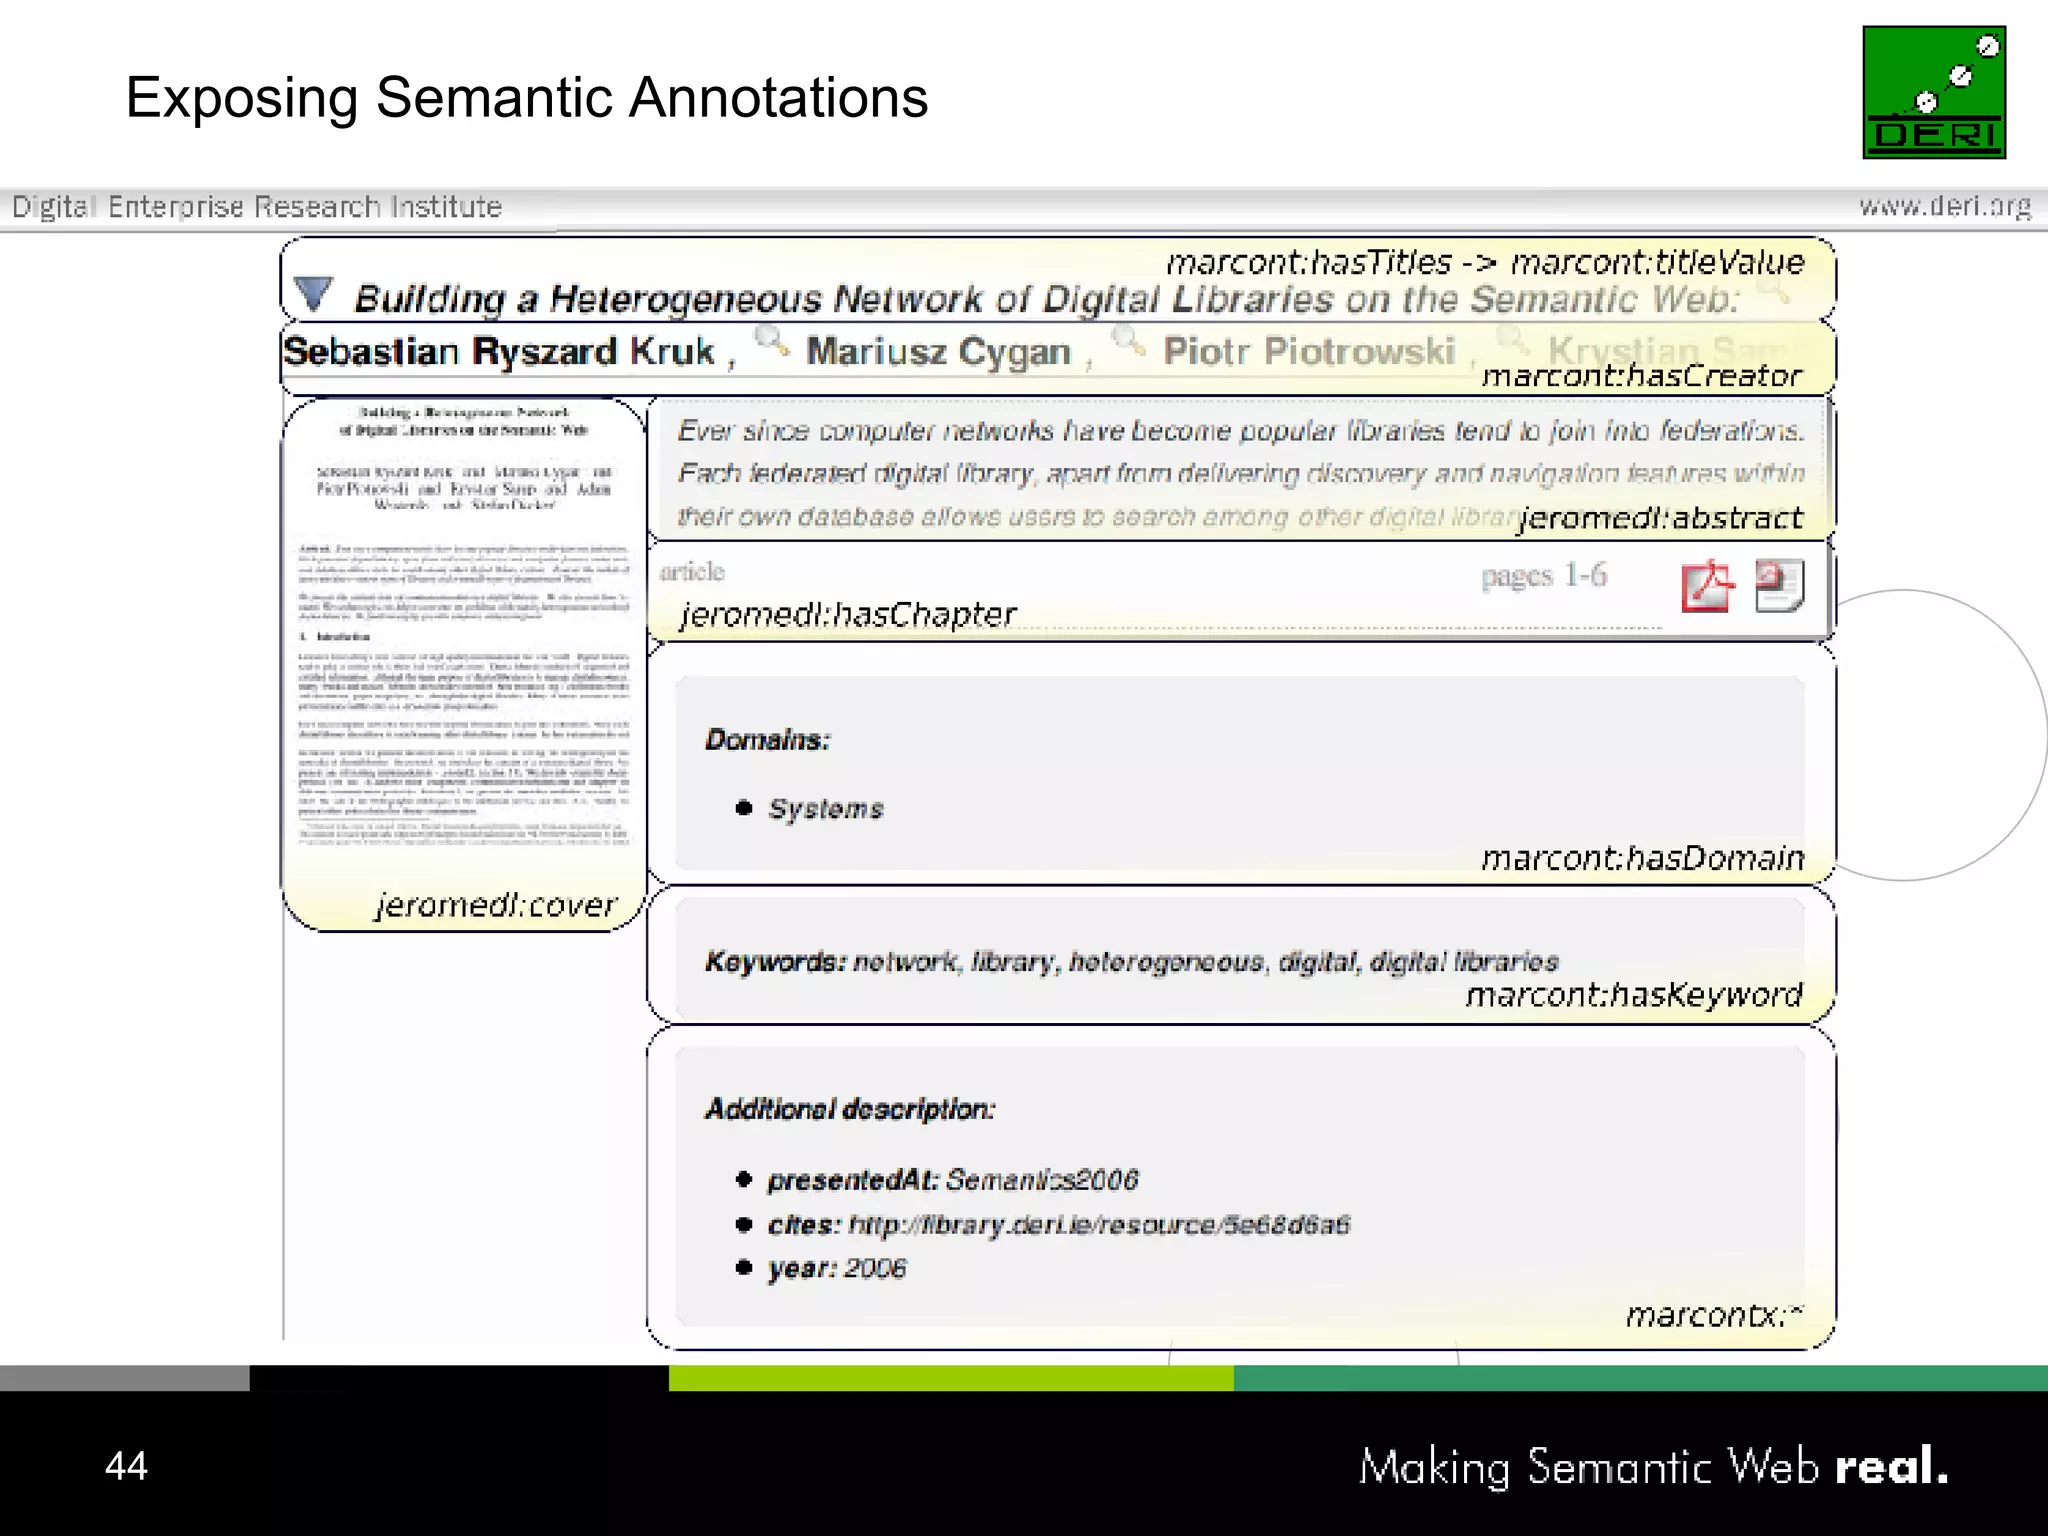The width and height of the screenshot is (2048, 1536).
Task: Click the Keywords line
Action: [x=1132, y=961]
